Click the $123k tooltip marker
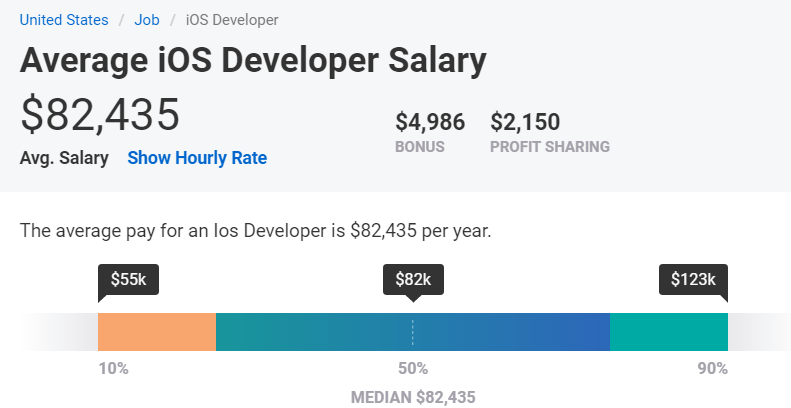Image resolution: width=791 pixels, height=408 pixels. click(693, 279)
